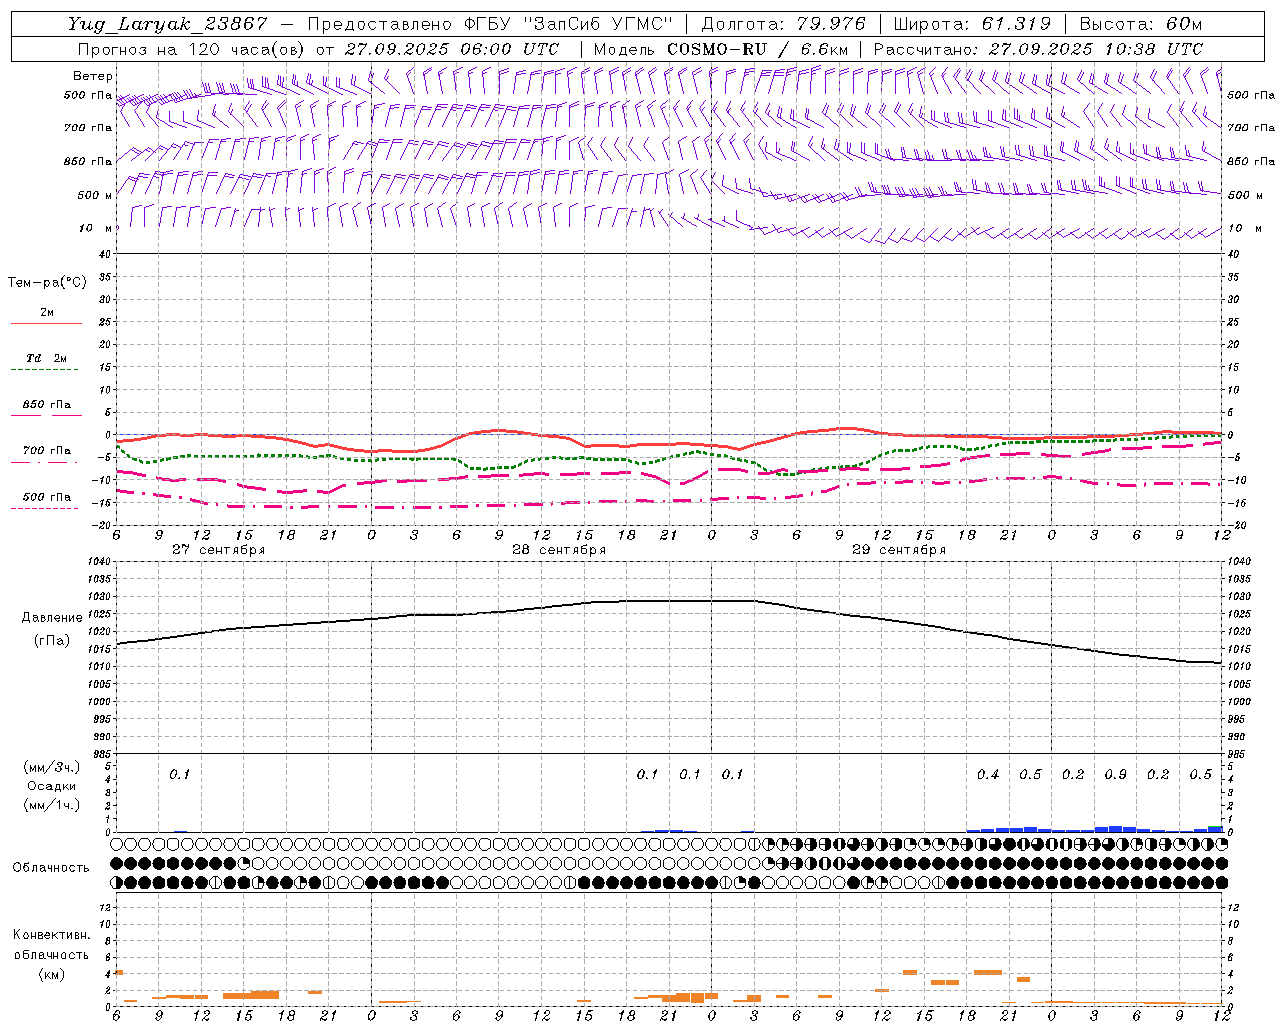
Task: Click the (мм/1ч.) precipitation unit label
Action: click(x=52, y=805)
